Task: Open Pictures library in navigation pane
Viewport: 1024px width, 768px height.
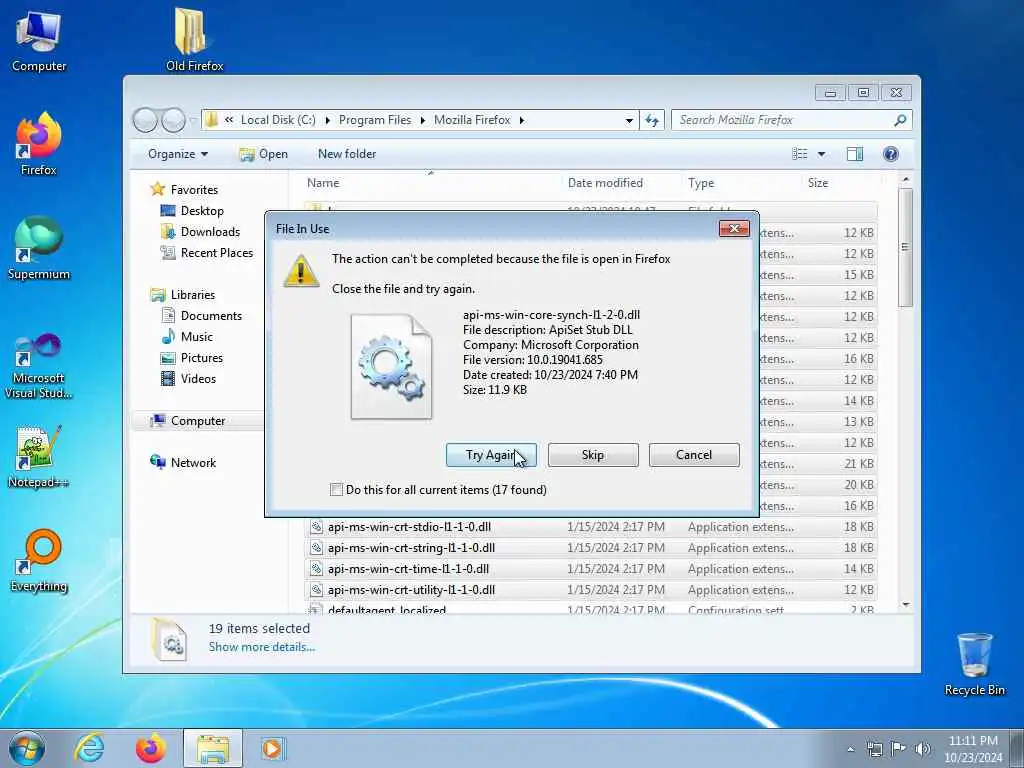Action: [201, 357]
